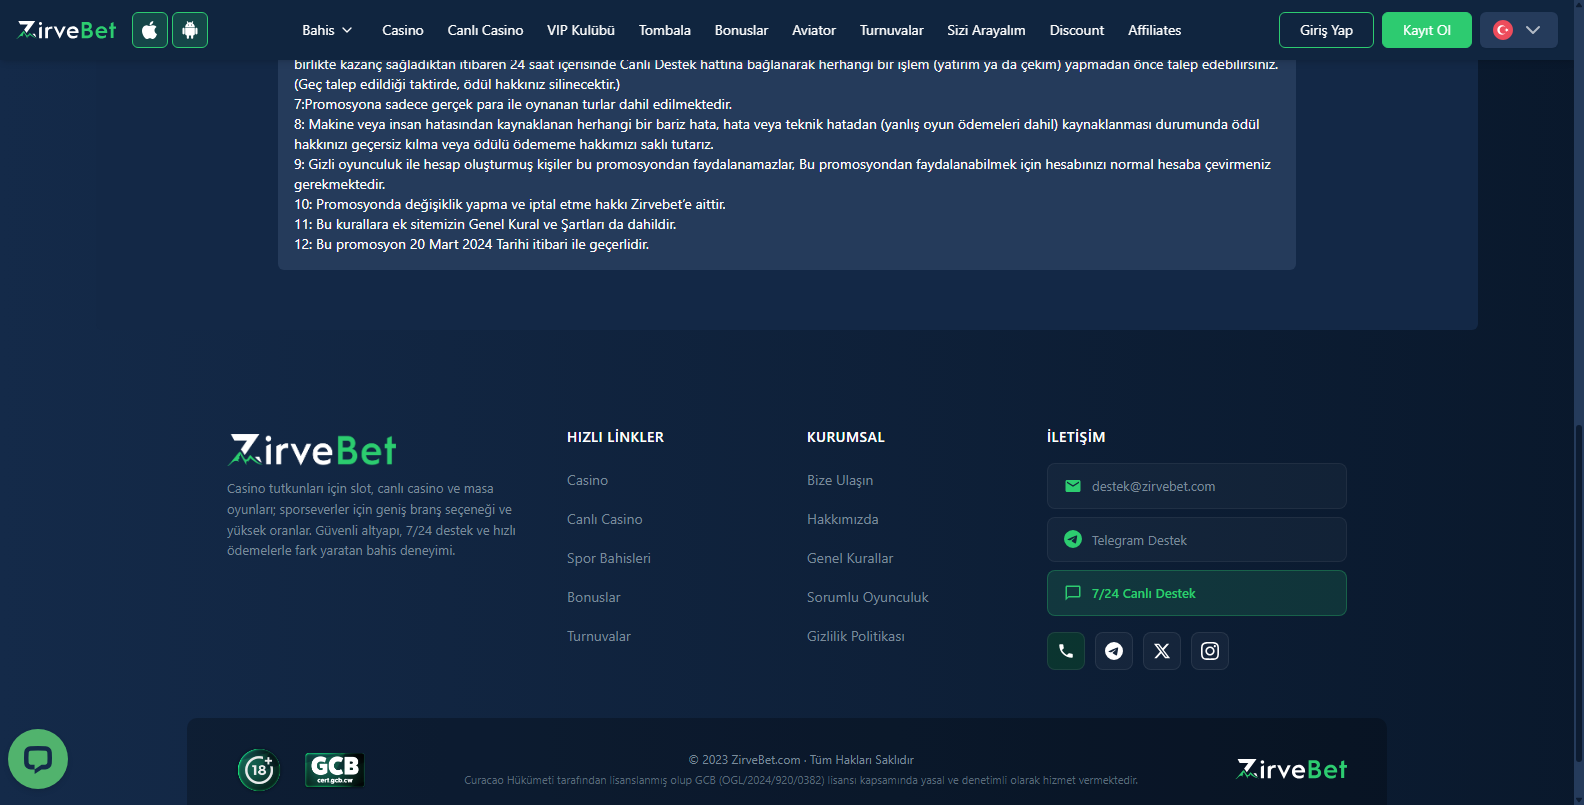Open Turnuvalar in the top navigation
This screenshot has height=805, width=1584.
(x=892, y=30)
